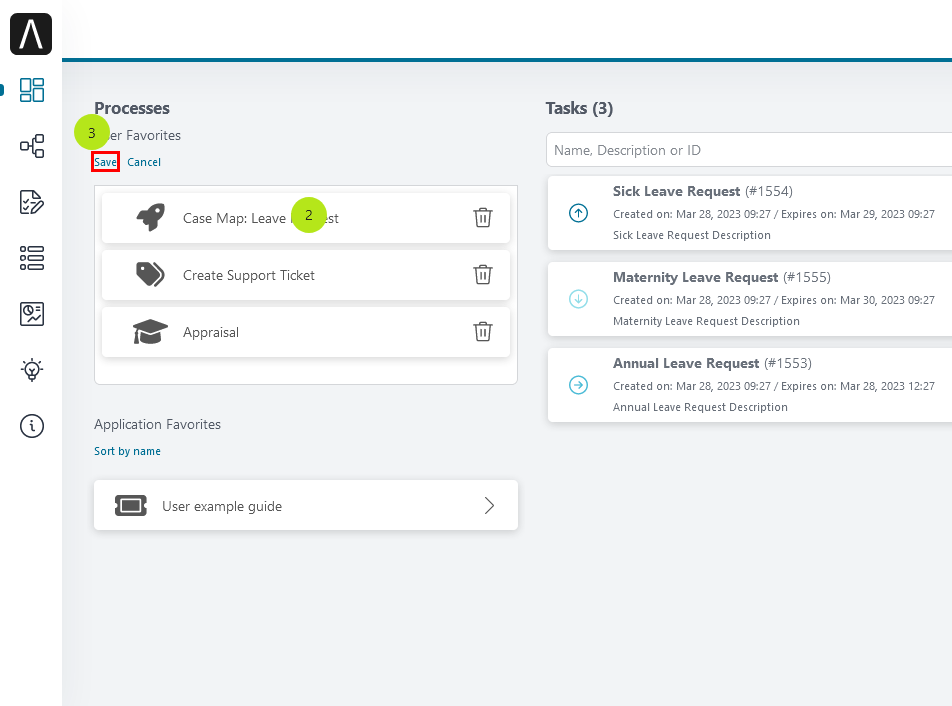This screenshot has height=706, width=952.
Task: Delete Create Support Ticket favorite
Action: (483, 274)
